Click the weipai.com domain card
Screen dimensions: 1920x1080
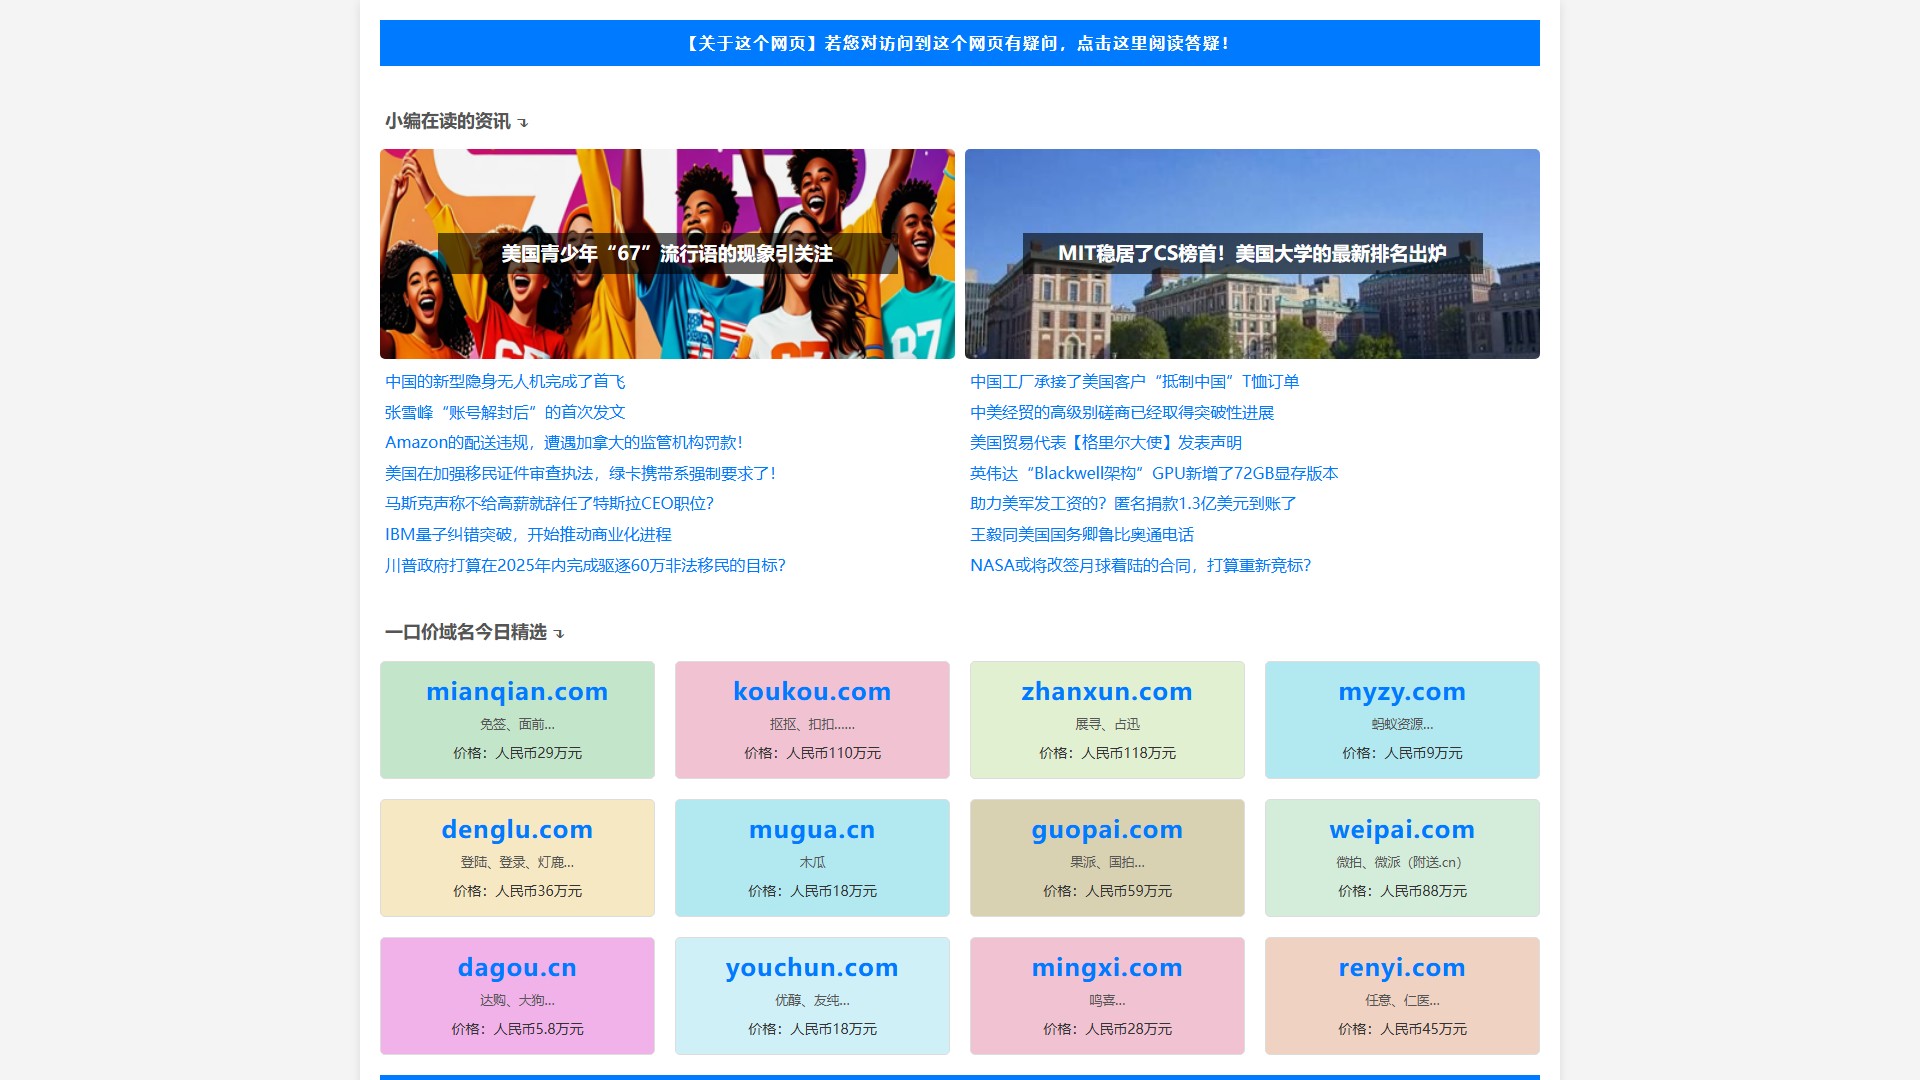click(x=1402, y=857)
